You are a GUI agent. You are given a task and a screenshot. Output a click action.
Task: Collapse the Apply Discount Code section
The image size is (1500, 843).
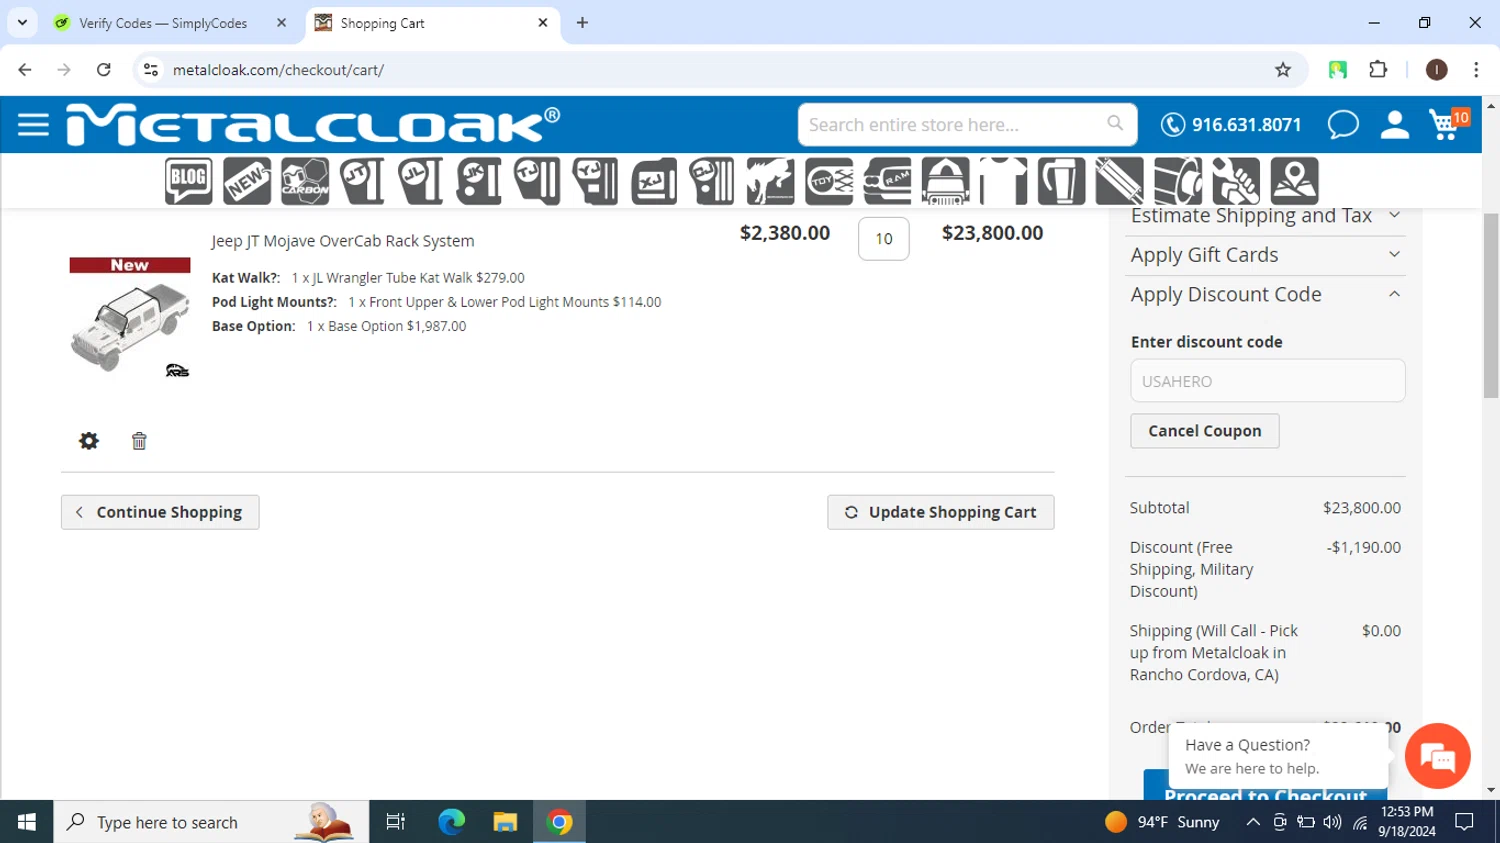(1265, 294)
